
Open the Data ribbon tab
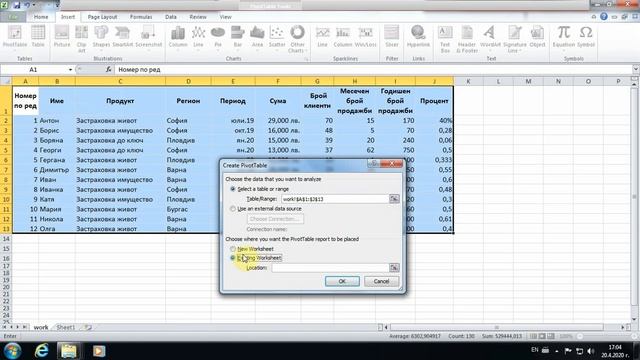point(171,17)
